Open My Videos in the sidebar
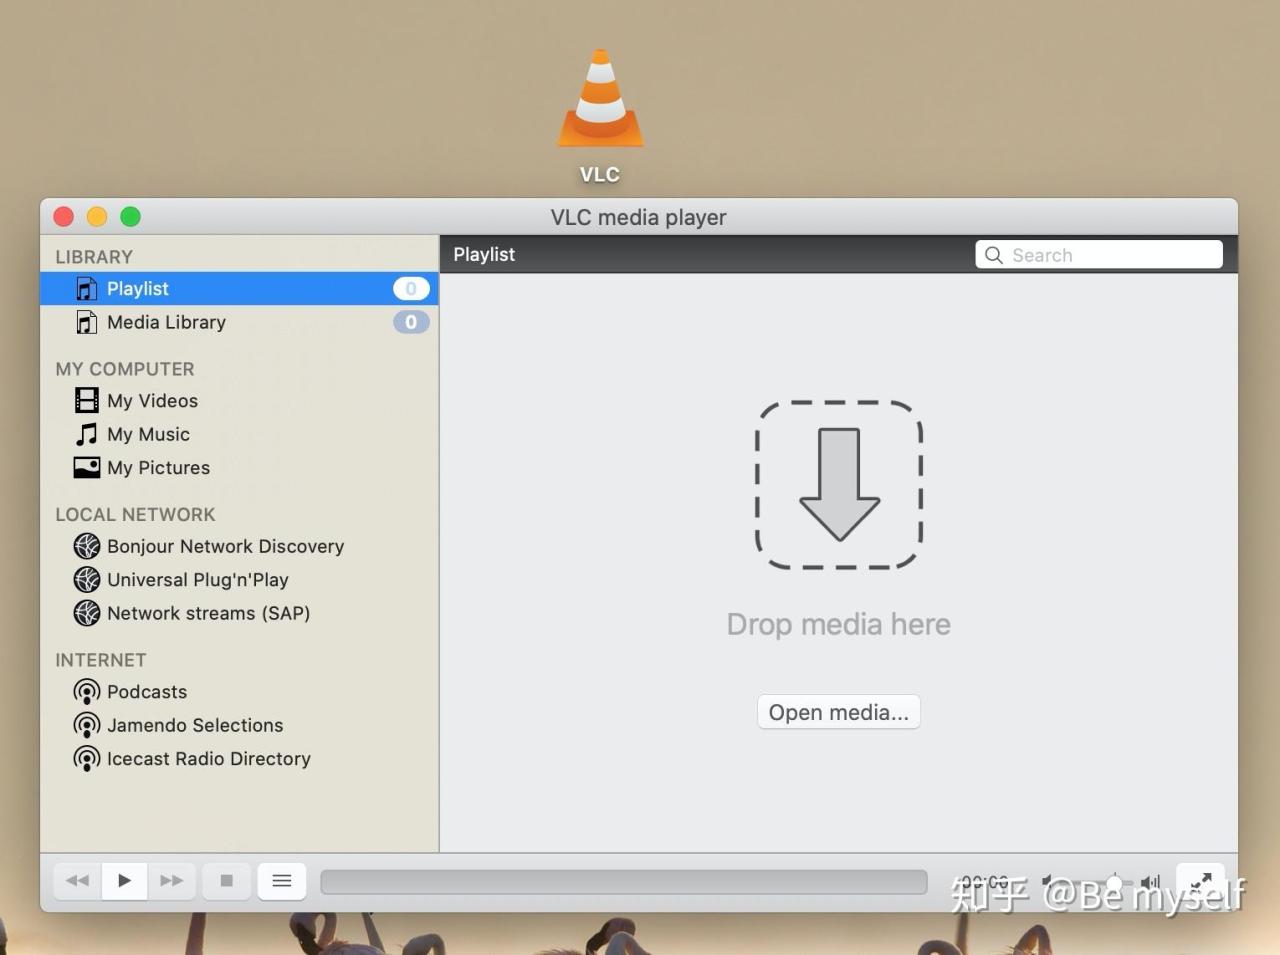Viewport: 1280px width, 955px height. pyautogui.click(x=152, y=400)
